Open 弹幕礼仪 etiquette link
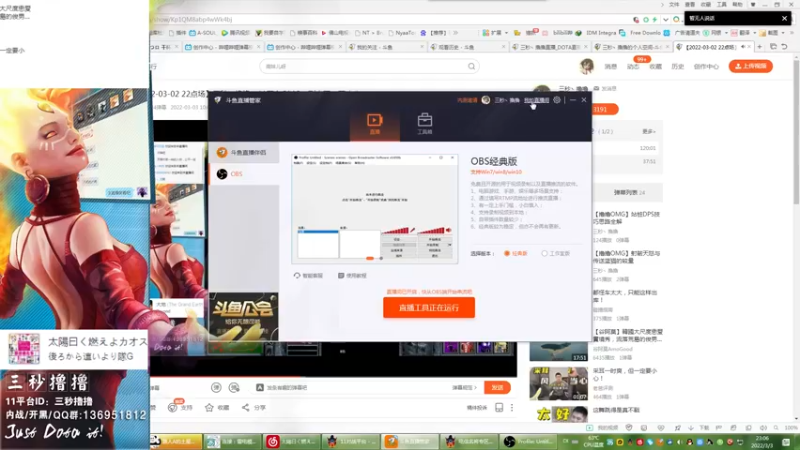The height and width of the screenshot is (450, 800). click(464, 388)
